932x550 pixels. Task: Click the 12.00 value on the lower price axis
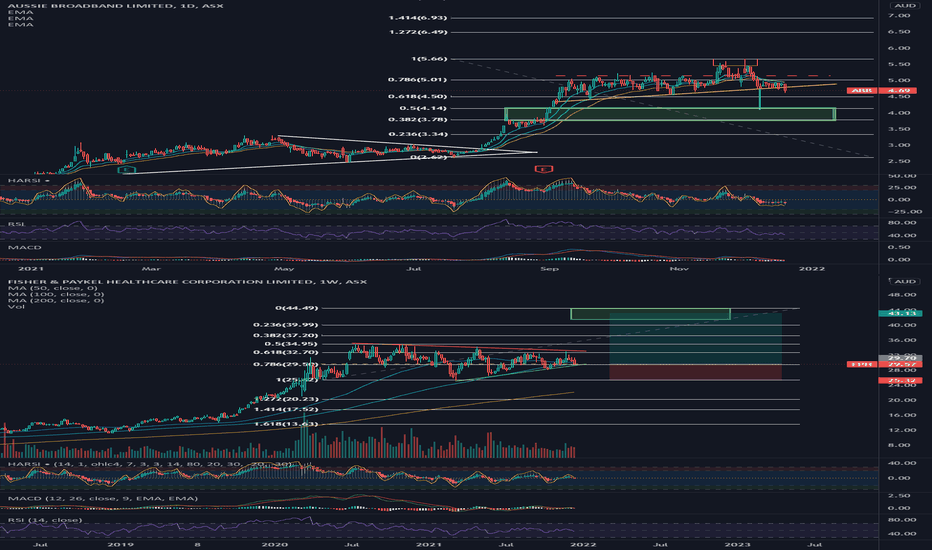(x=902, y=430)
